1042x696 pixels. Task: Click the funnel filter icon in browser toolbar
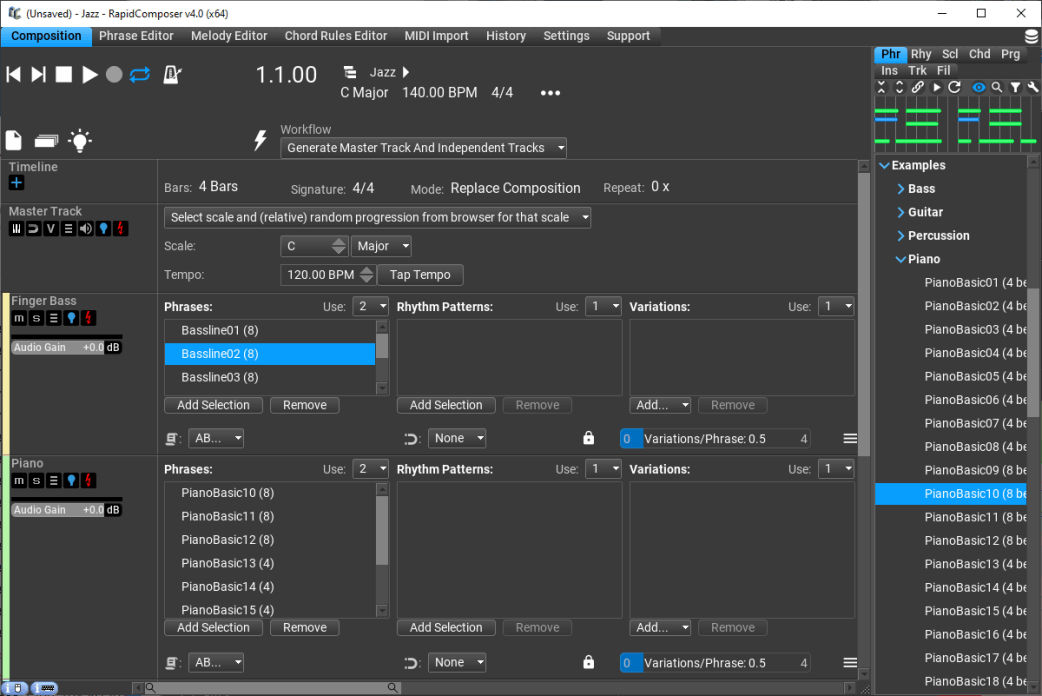pos(1015,87)
